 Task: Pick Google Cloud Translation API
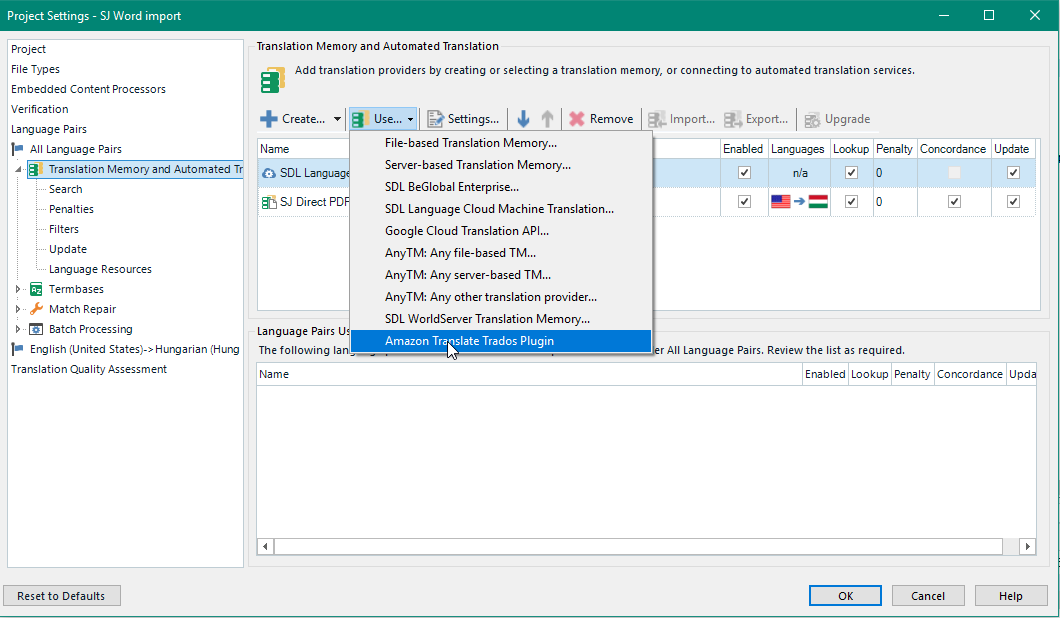pyautogui.click(x=501, y=231)
